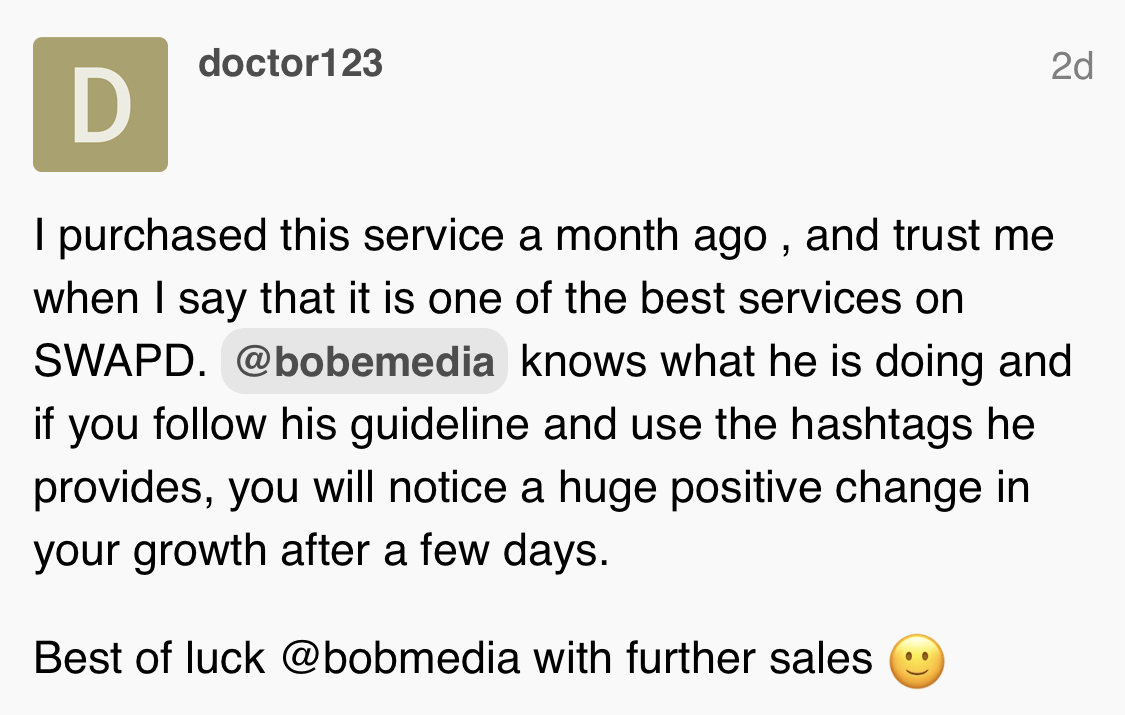Click the word hashtags in the post
This screenshot has width=1125, height=715.
tap(882, 423)
